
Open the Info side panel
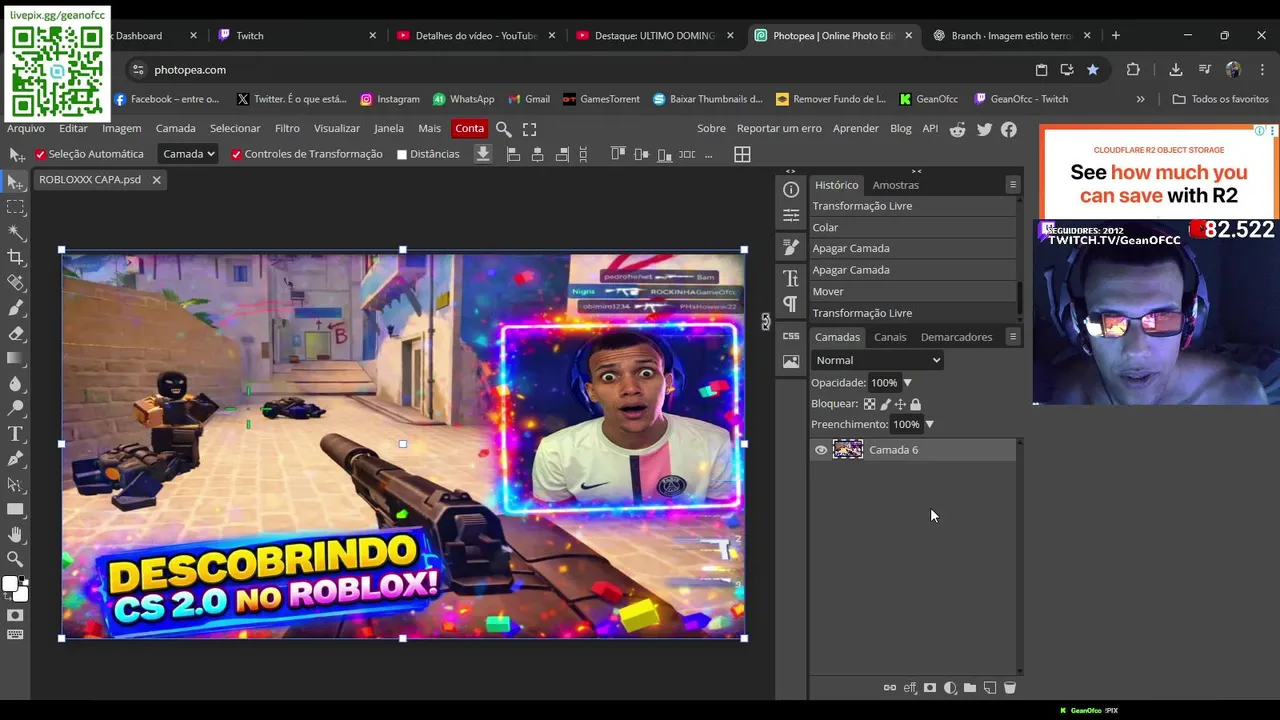pos(791,190)
